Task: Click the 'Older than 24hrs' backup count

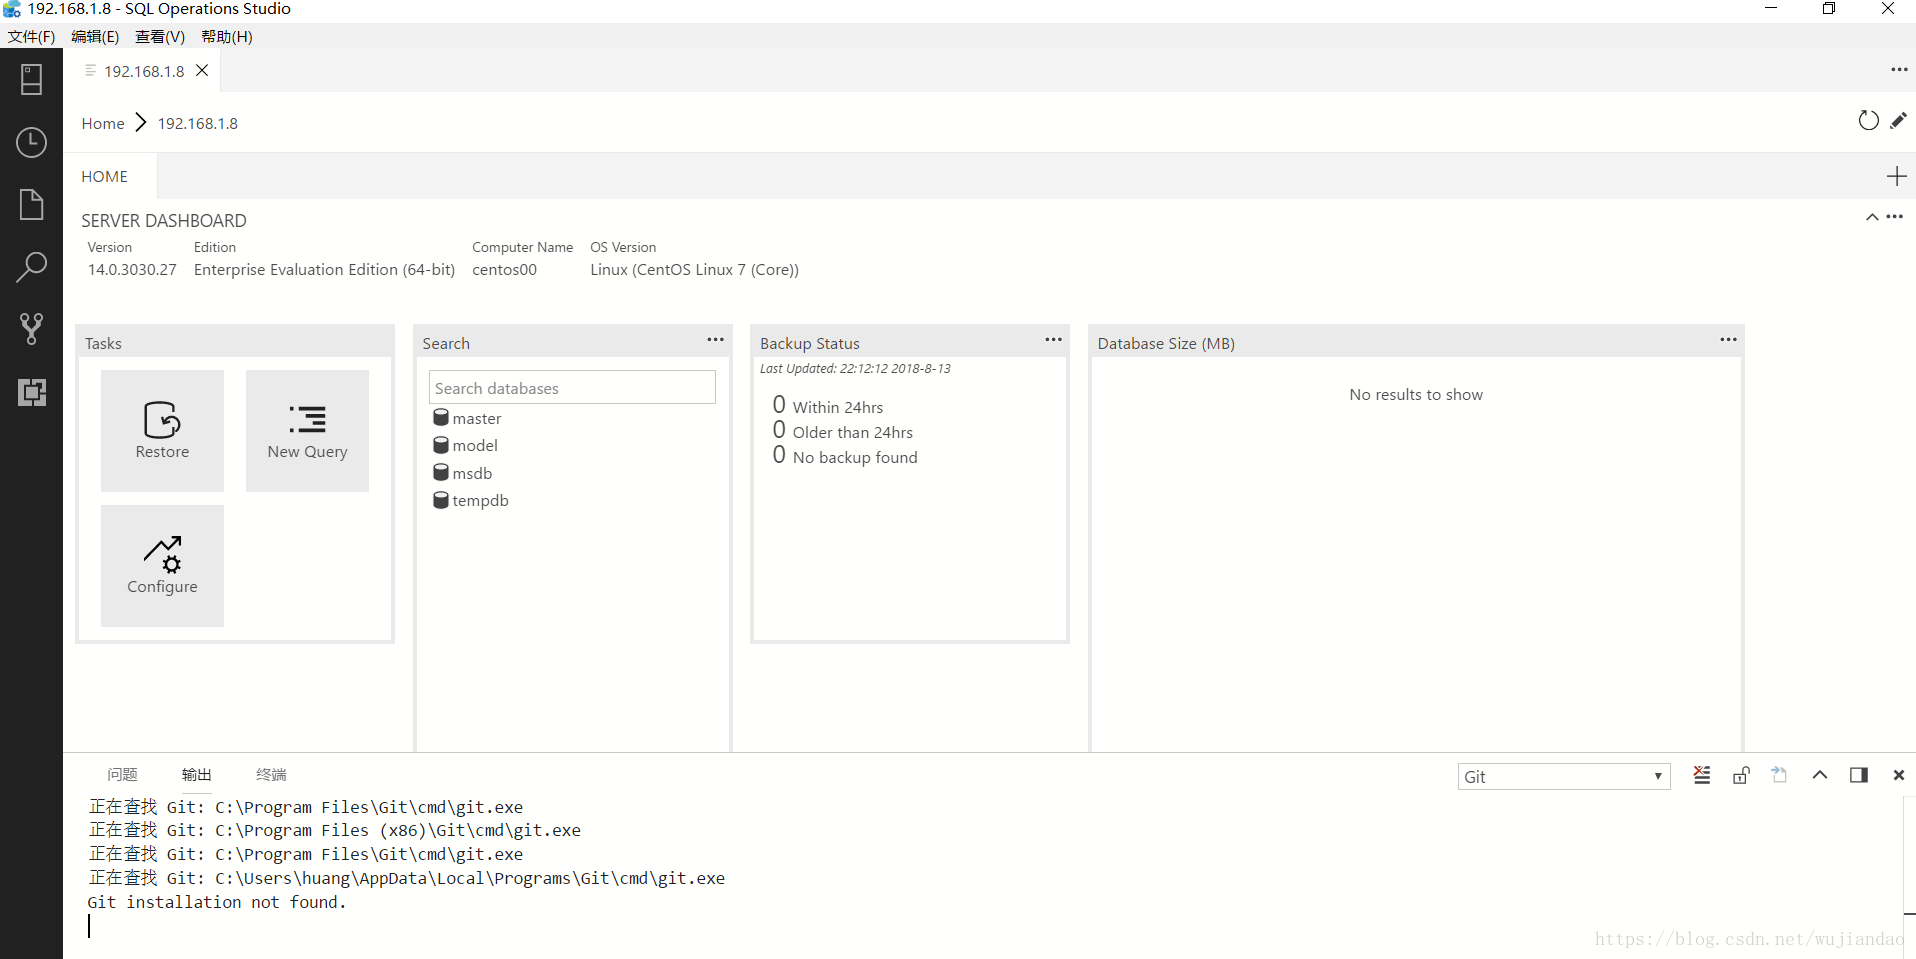Action: pos(843,431)
